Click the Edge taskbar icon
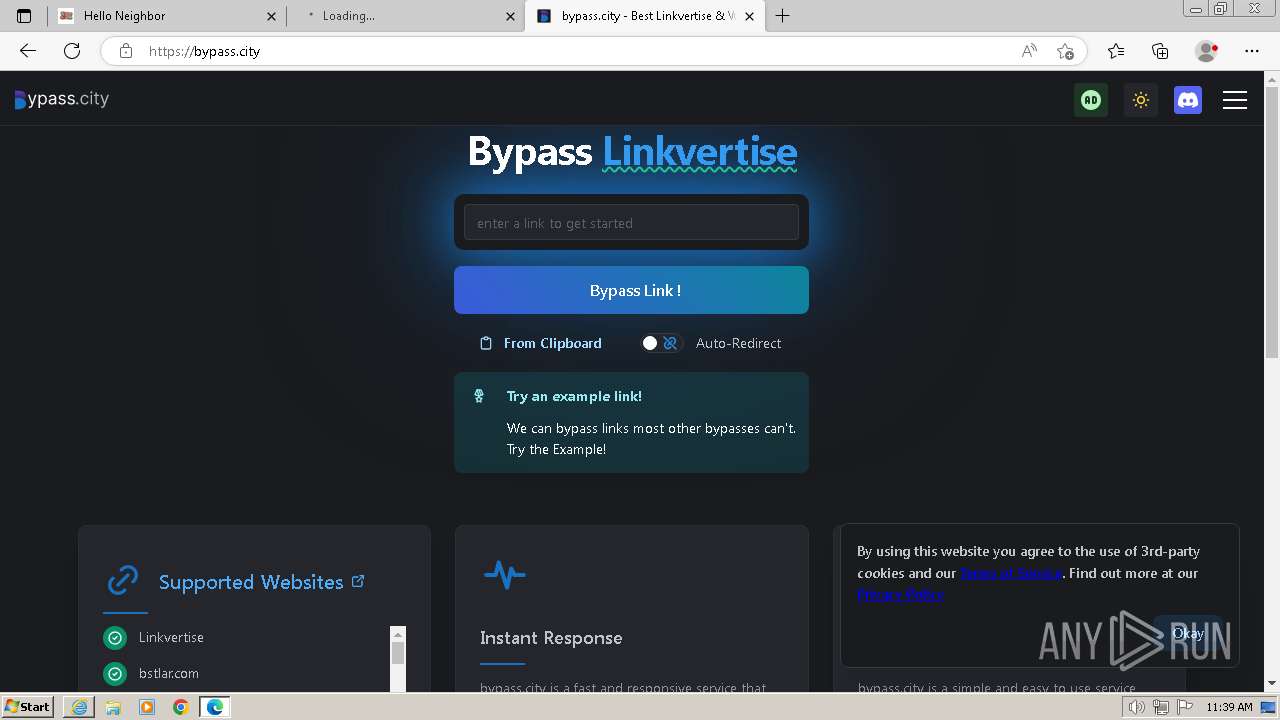1280x720 pixels. coord(214,707)
